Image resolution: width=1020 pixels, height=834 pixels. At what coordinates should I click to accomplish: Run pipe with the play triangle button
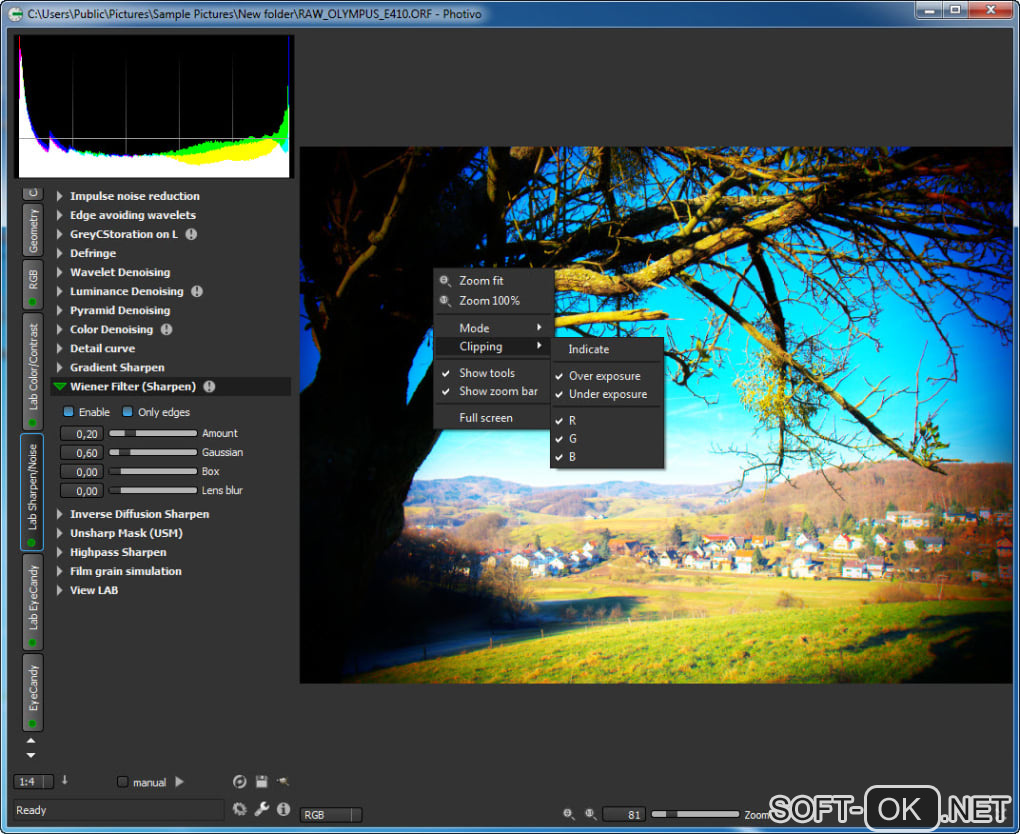180,781
